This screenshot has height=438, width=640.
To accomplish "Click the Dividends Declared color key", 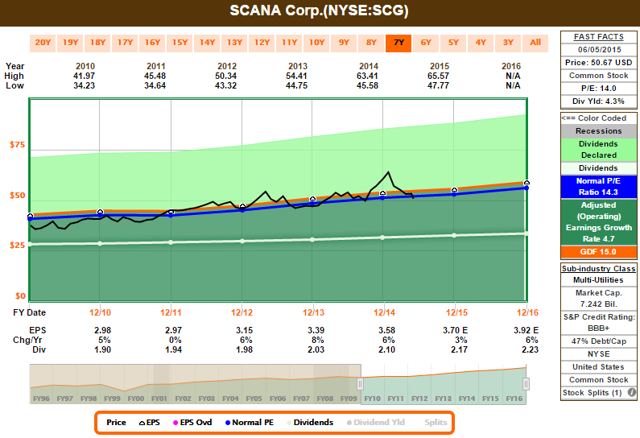I will [598, 149].
